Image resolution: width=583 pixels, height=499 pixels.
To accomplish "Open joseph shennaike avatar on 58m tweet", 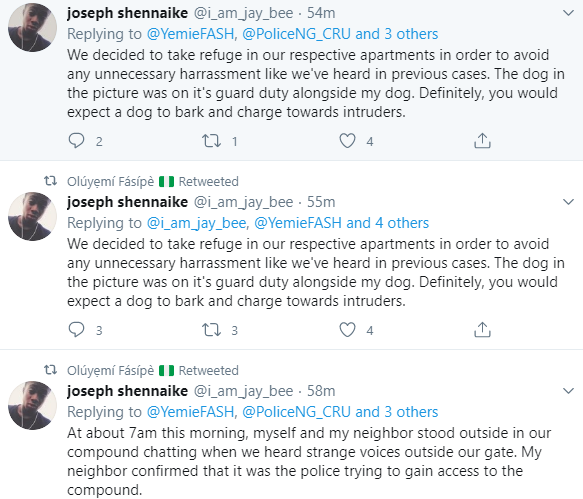I will (x=33, y=405).
